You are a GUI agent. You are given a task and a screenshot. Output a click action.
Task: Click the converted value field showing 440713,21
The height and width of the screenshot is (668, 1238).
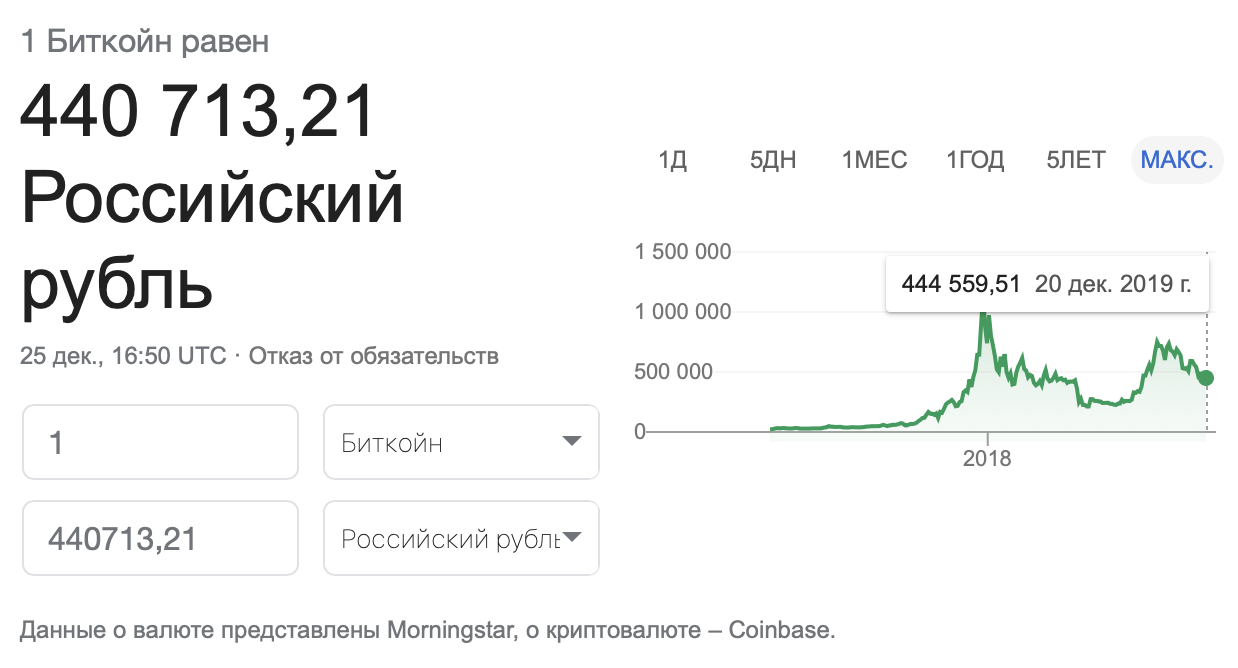tap(160, 538)
